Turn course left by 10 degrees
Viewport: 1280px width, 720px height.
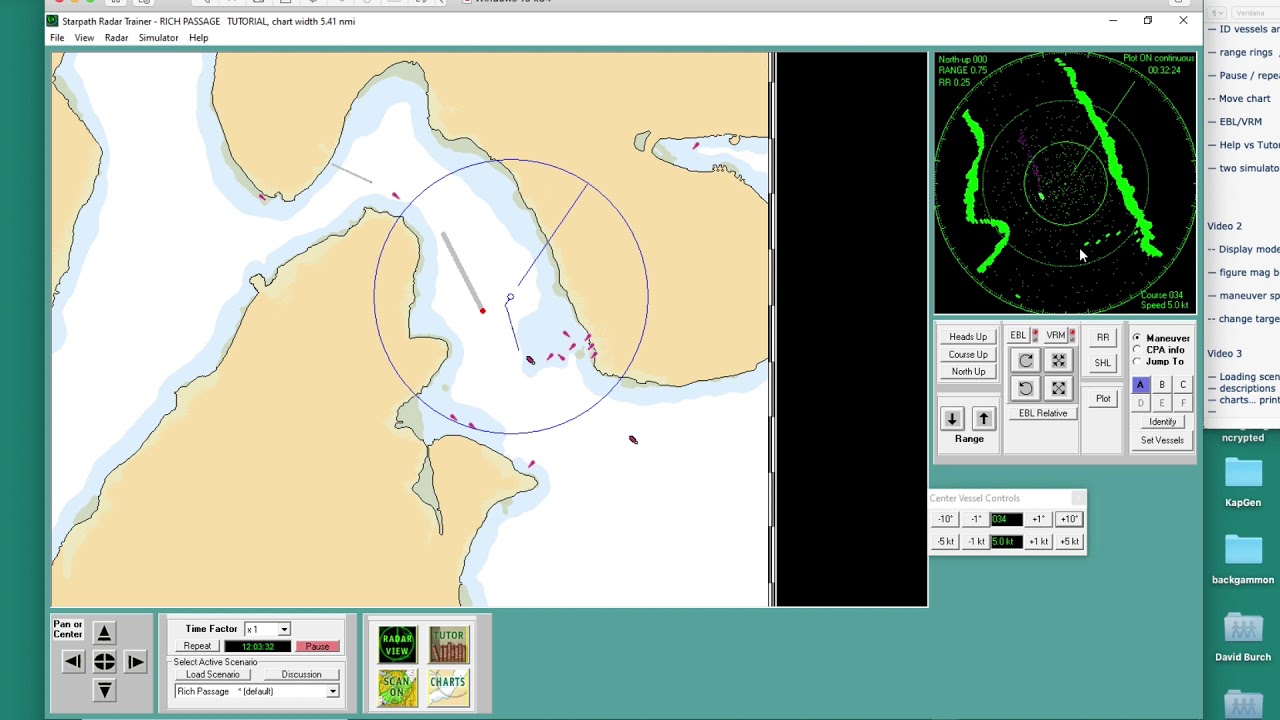(x=945, y=520)
